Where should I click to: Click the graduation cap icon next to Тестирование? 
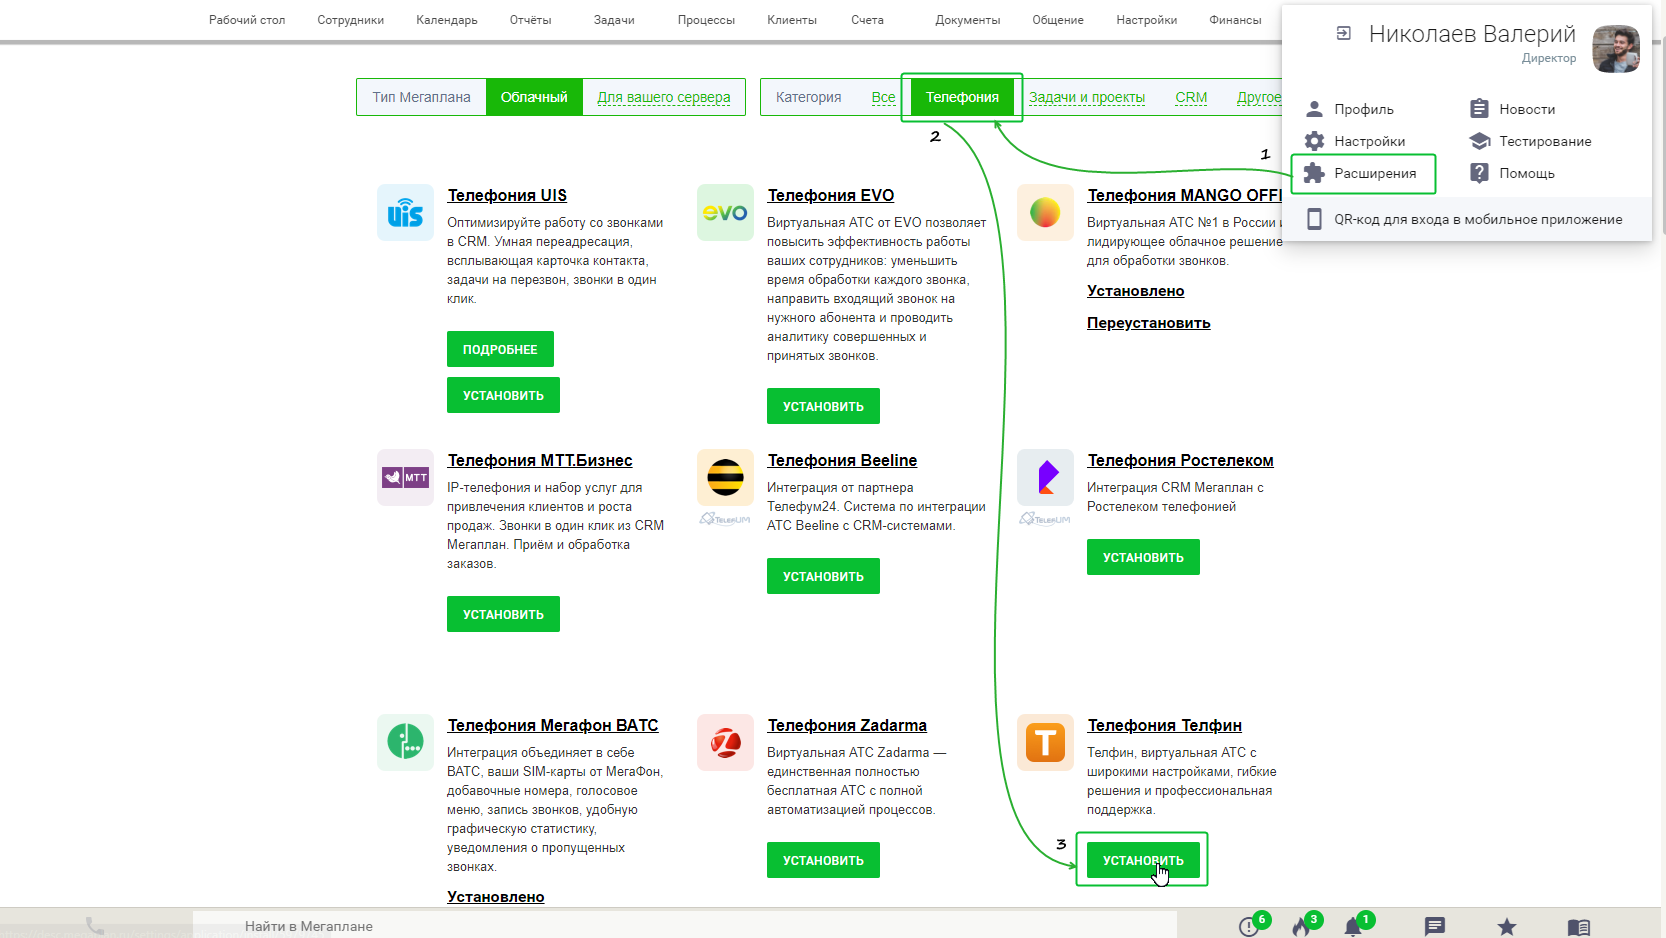pos(1479,141)
